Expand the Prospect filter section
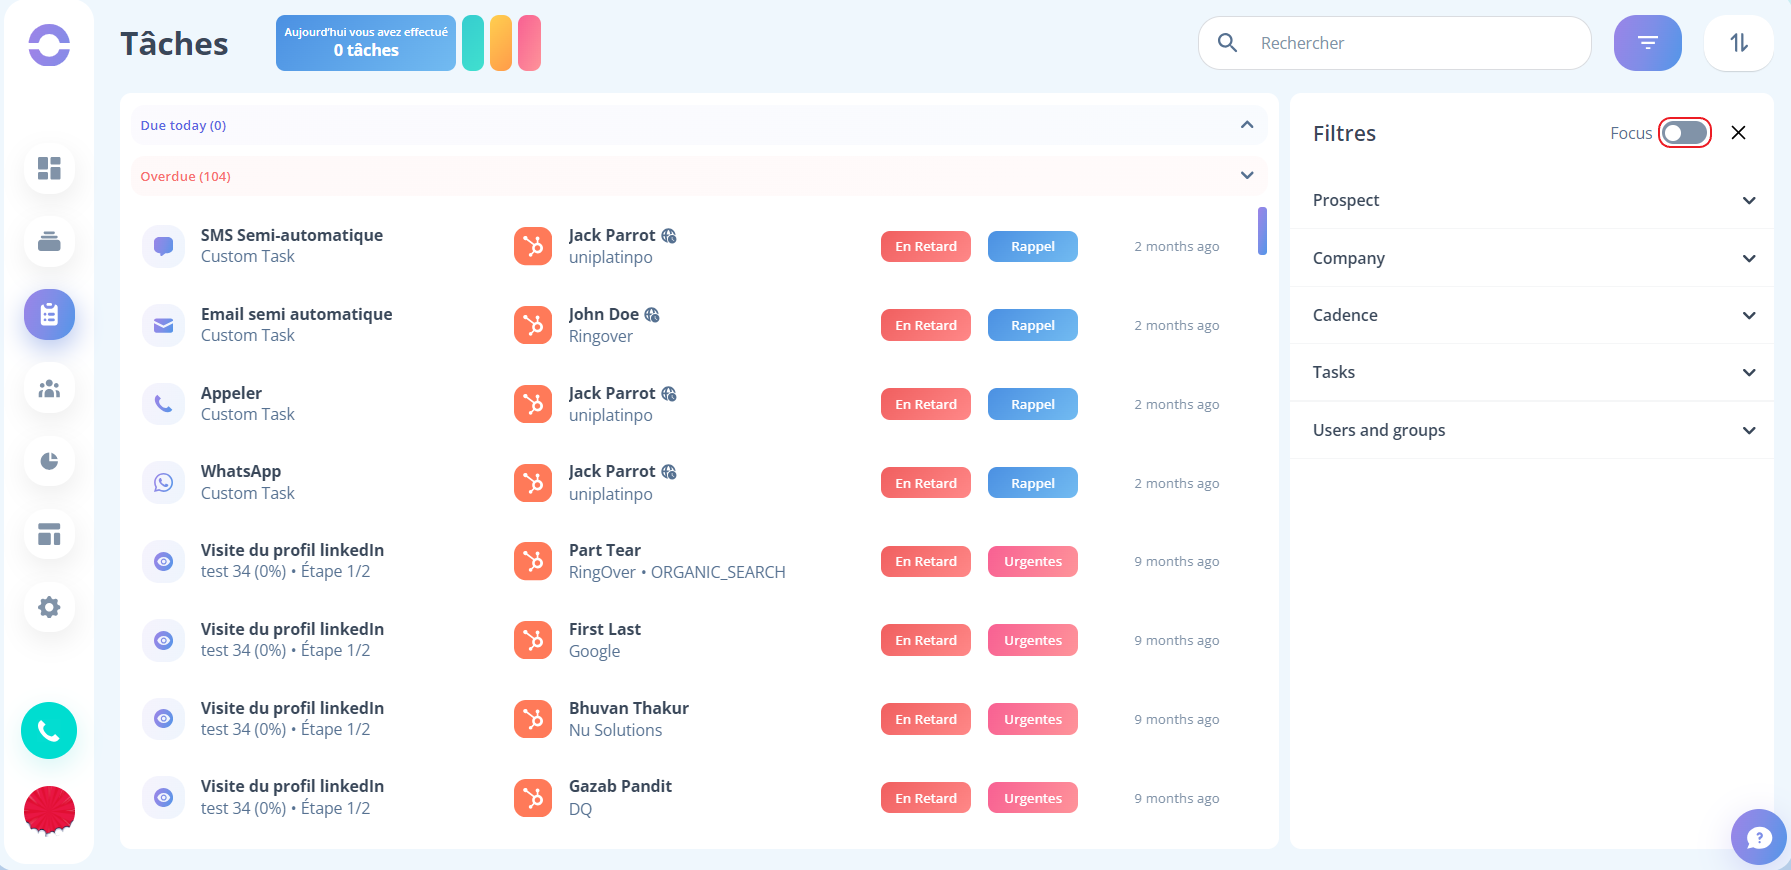 tap(1533, 200)
